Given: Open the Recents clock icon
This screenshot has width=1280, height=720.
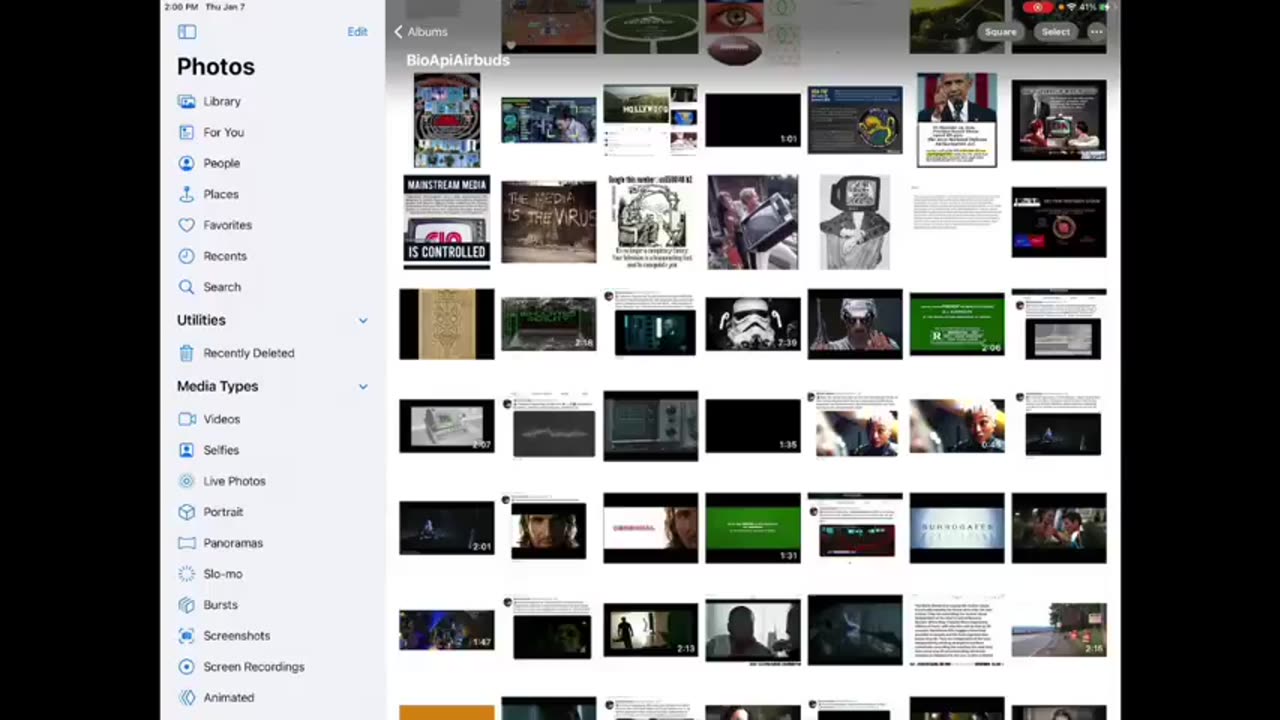Looking at the screenshot, I should point(186,256).
